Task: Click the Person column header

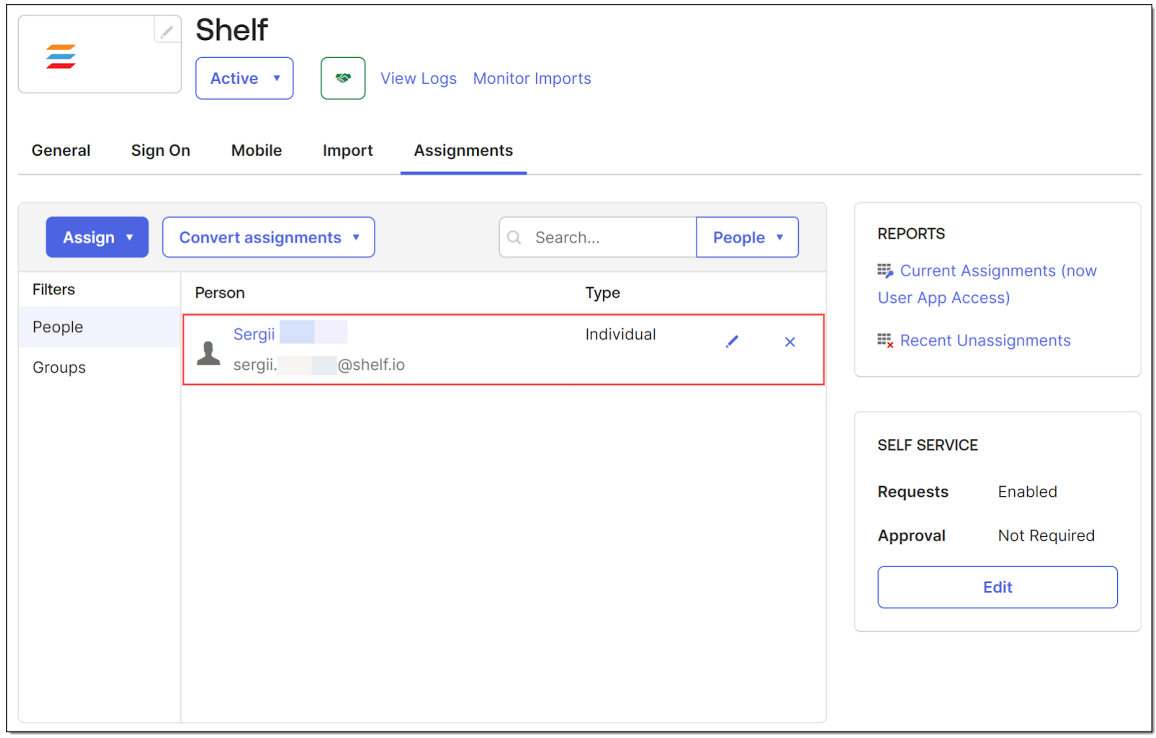Action: [x=220, y=293]
